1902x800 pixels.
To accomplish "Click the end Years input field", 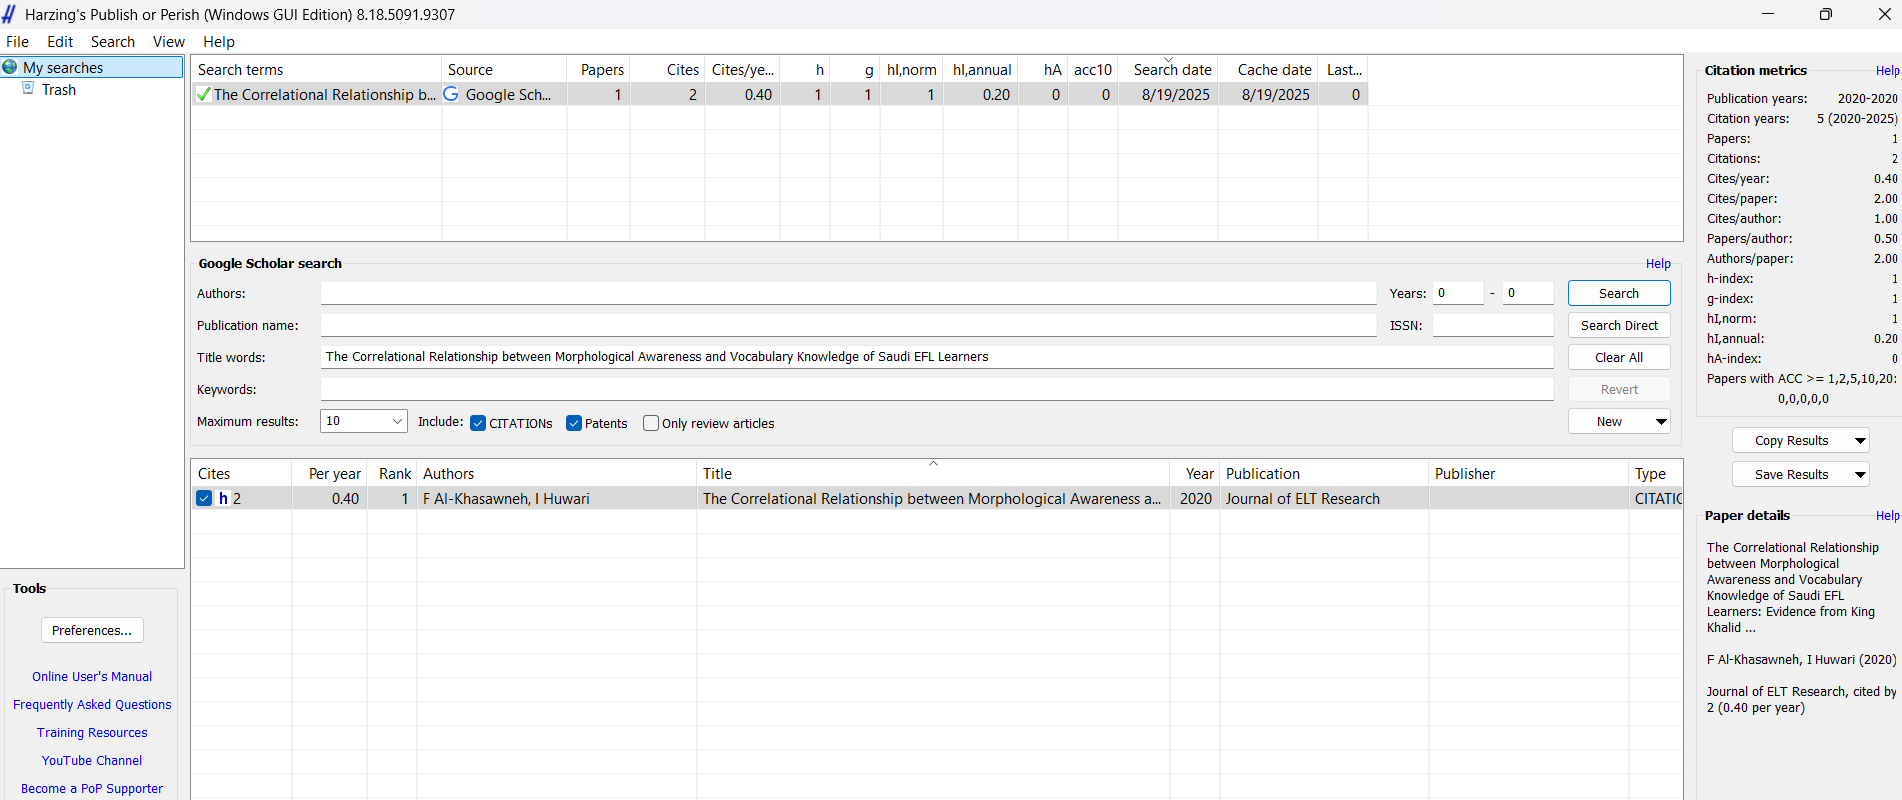I will point(1528,293).
